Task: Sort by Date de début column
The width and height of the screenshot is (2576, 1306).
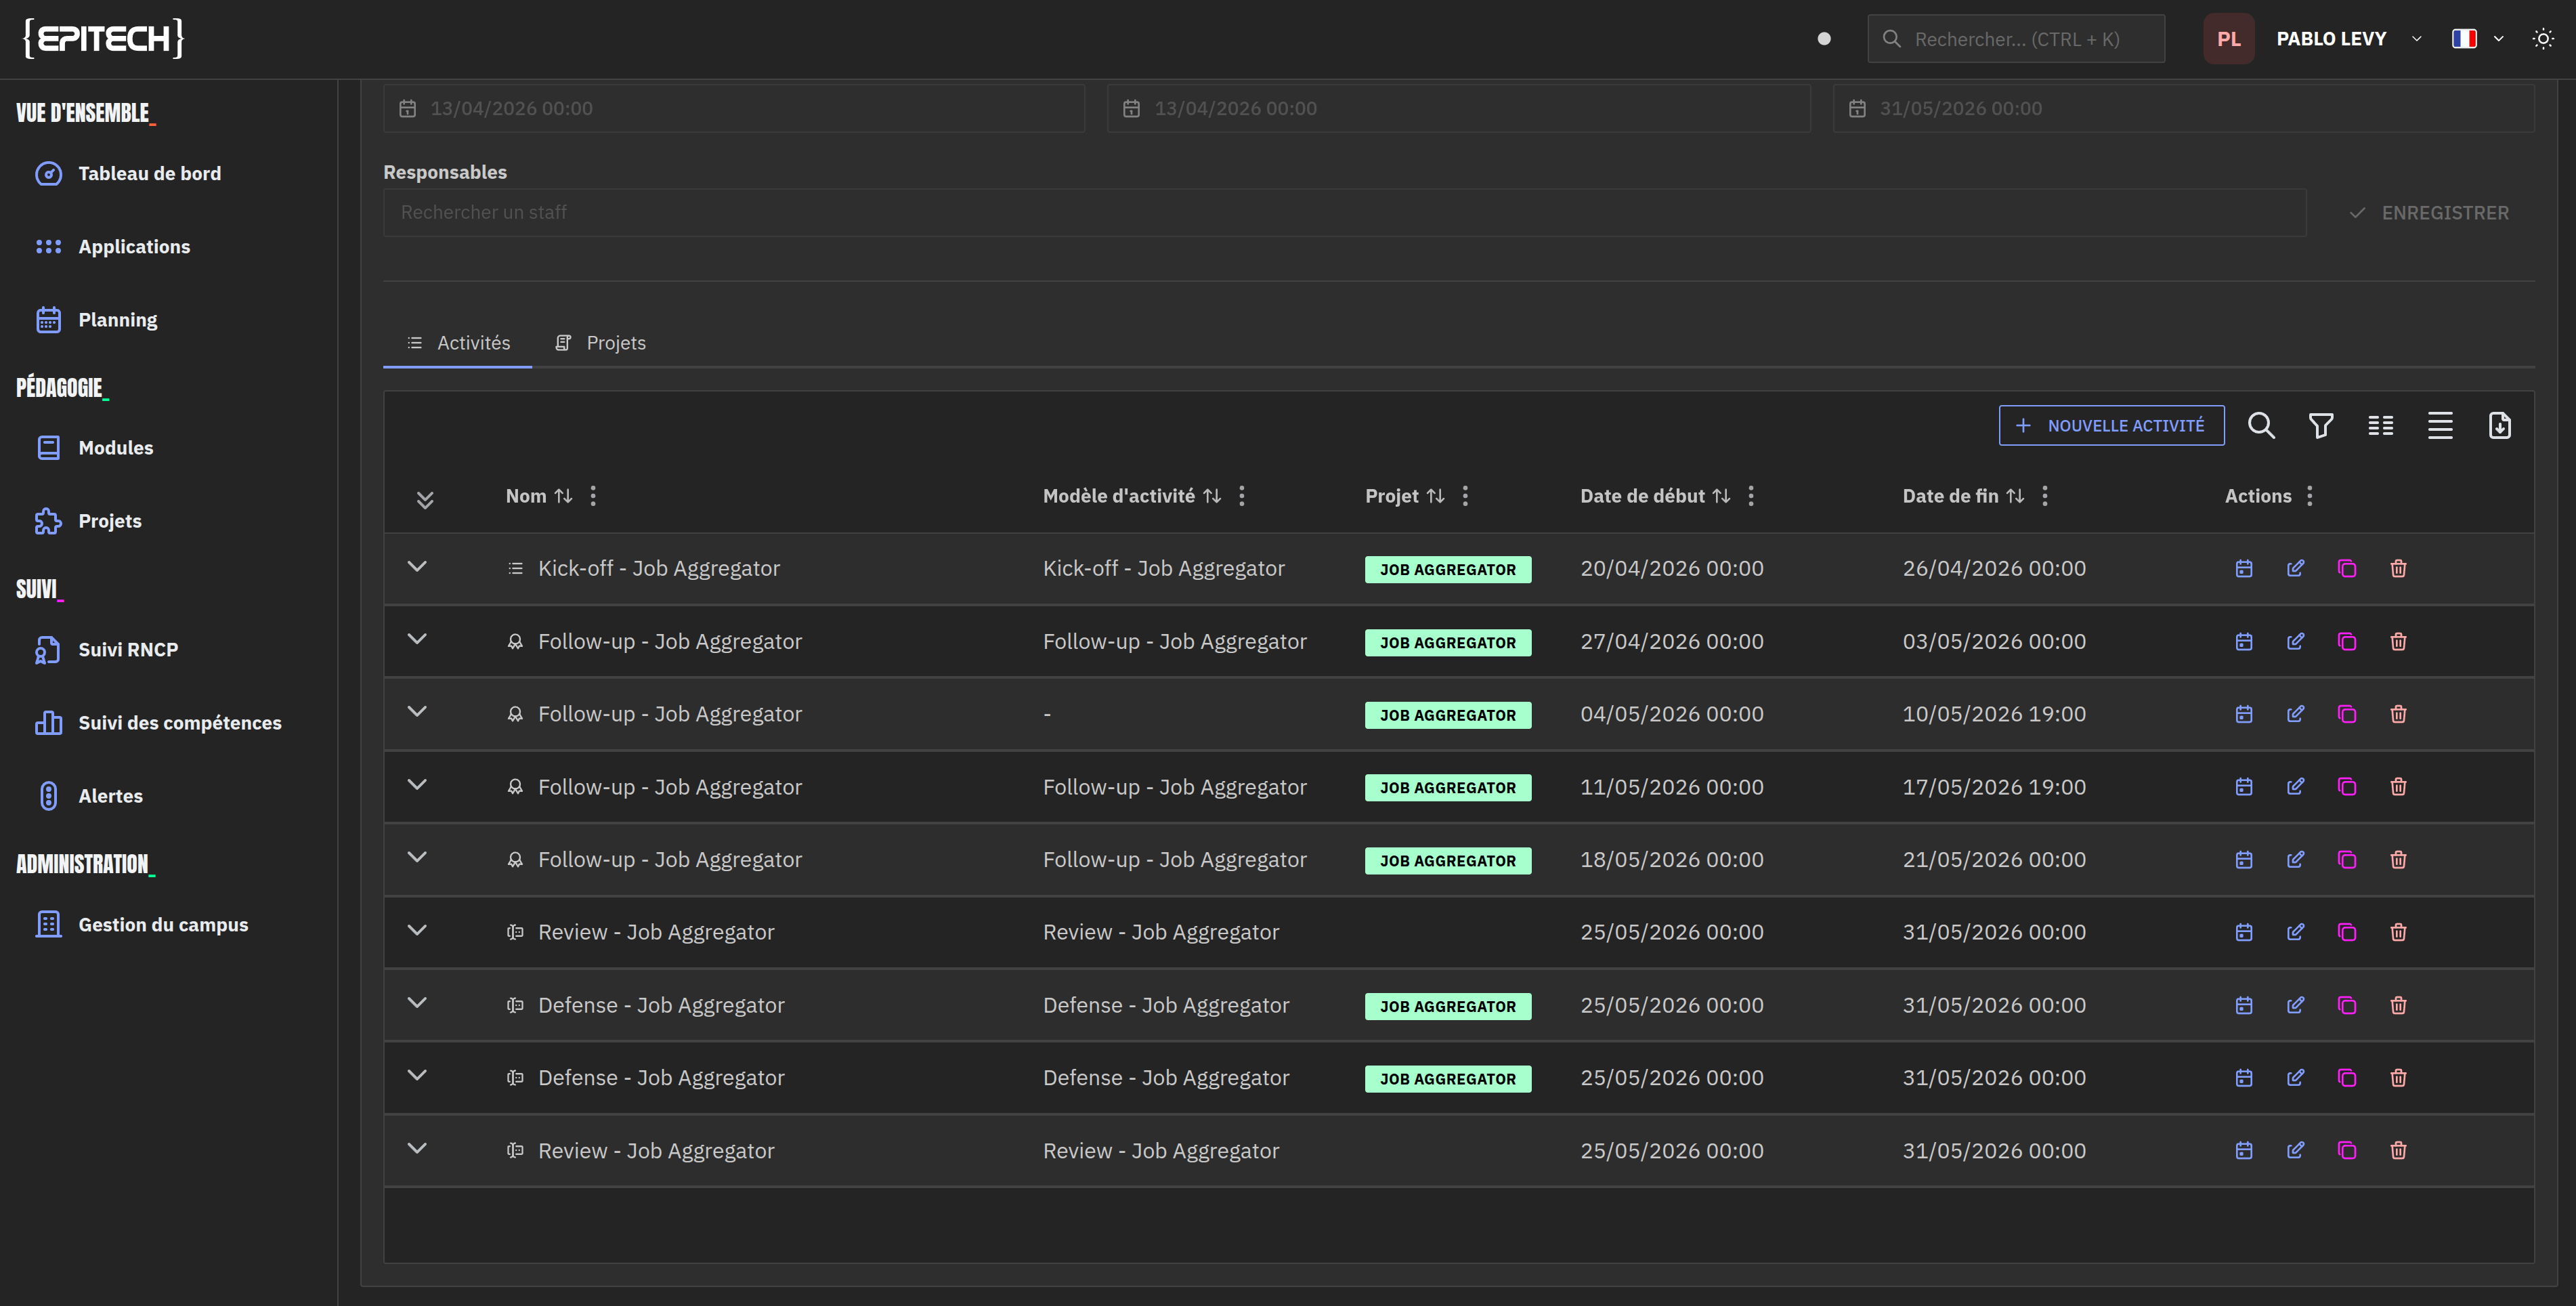Action: [x=1721, y=496]
